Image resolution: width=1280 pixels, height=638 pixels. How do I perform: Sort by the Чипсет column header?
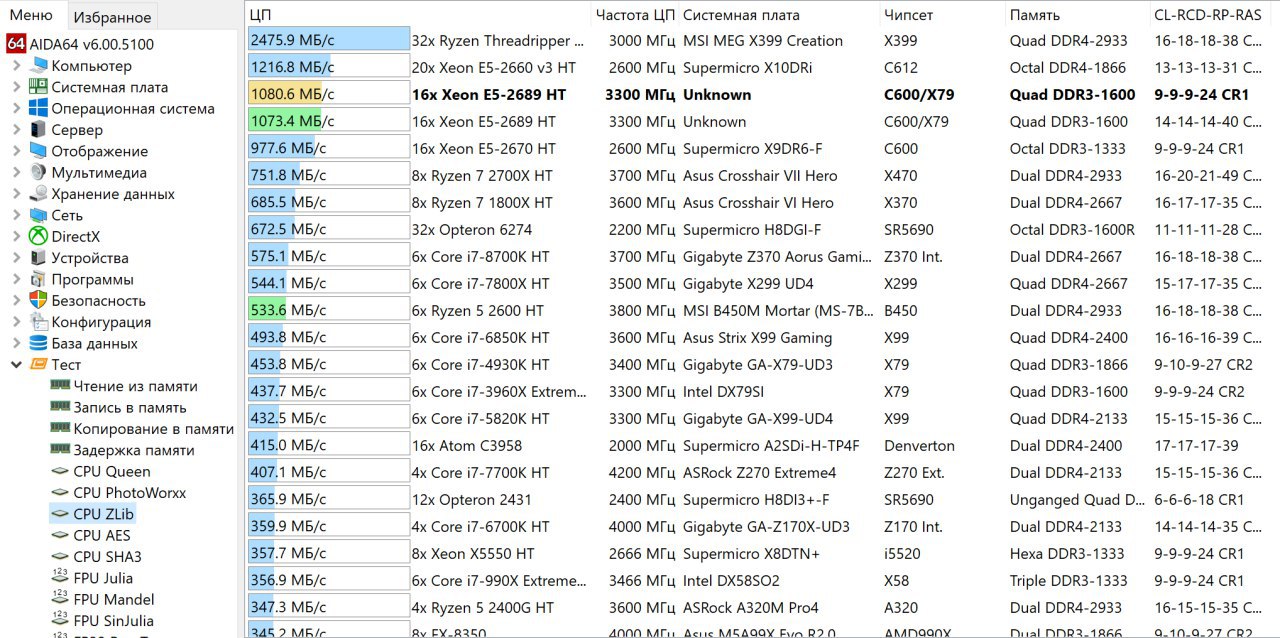[x=942, y=15]
